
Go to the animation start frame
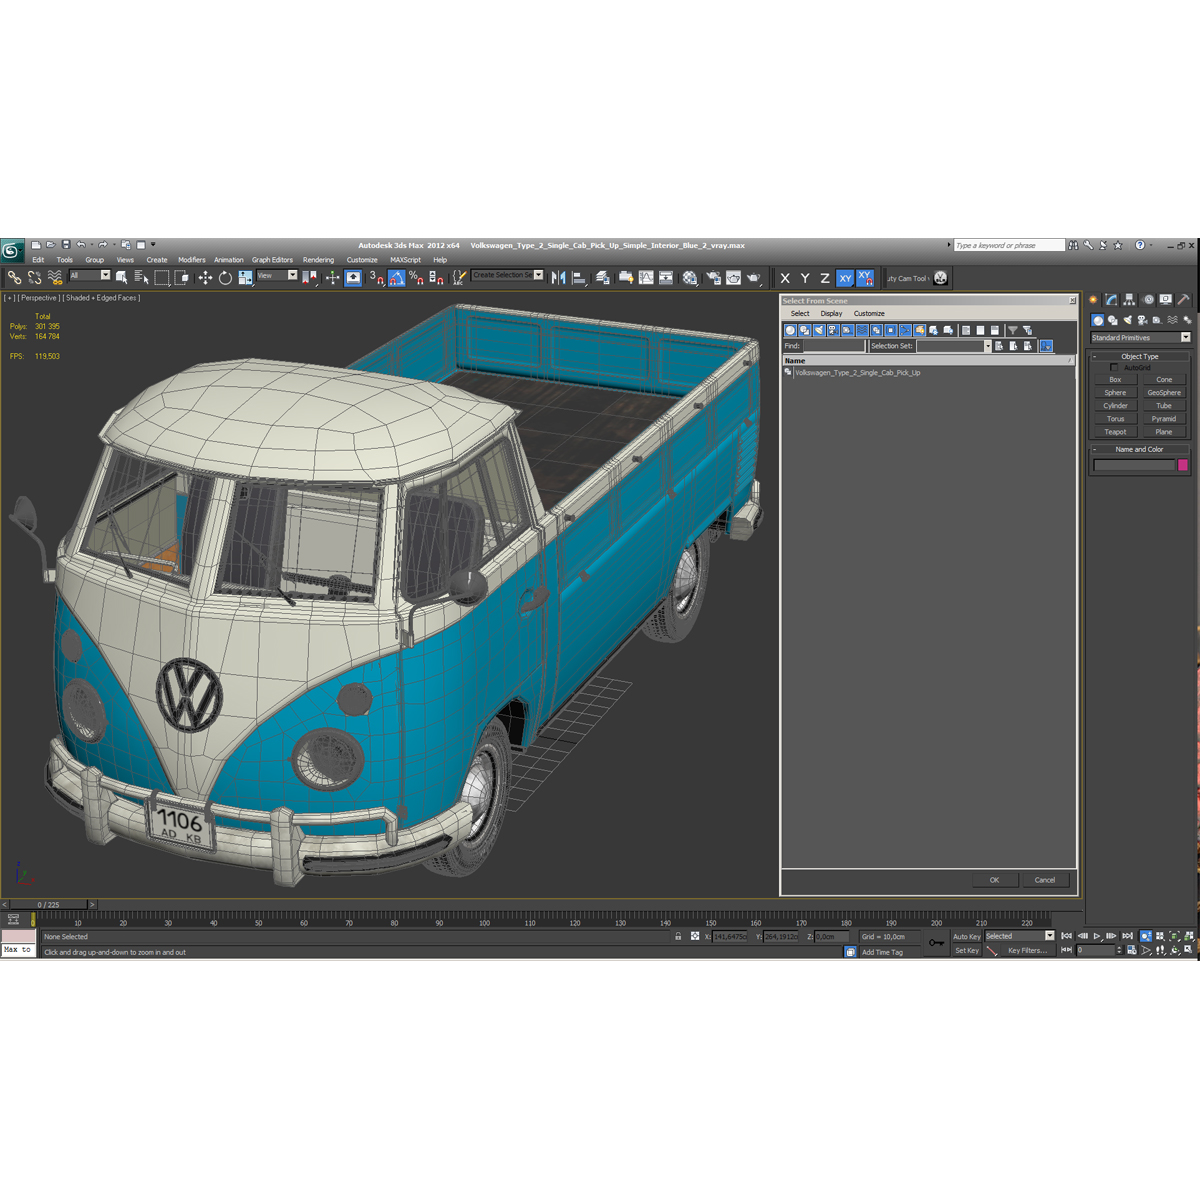[x=1066, y=936]
